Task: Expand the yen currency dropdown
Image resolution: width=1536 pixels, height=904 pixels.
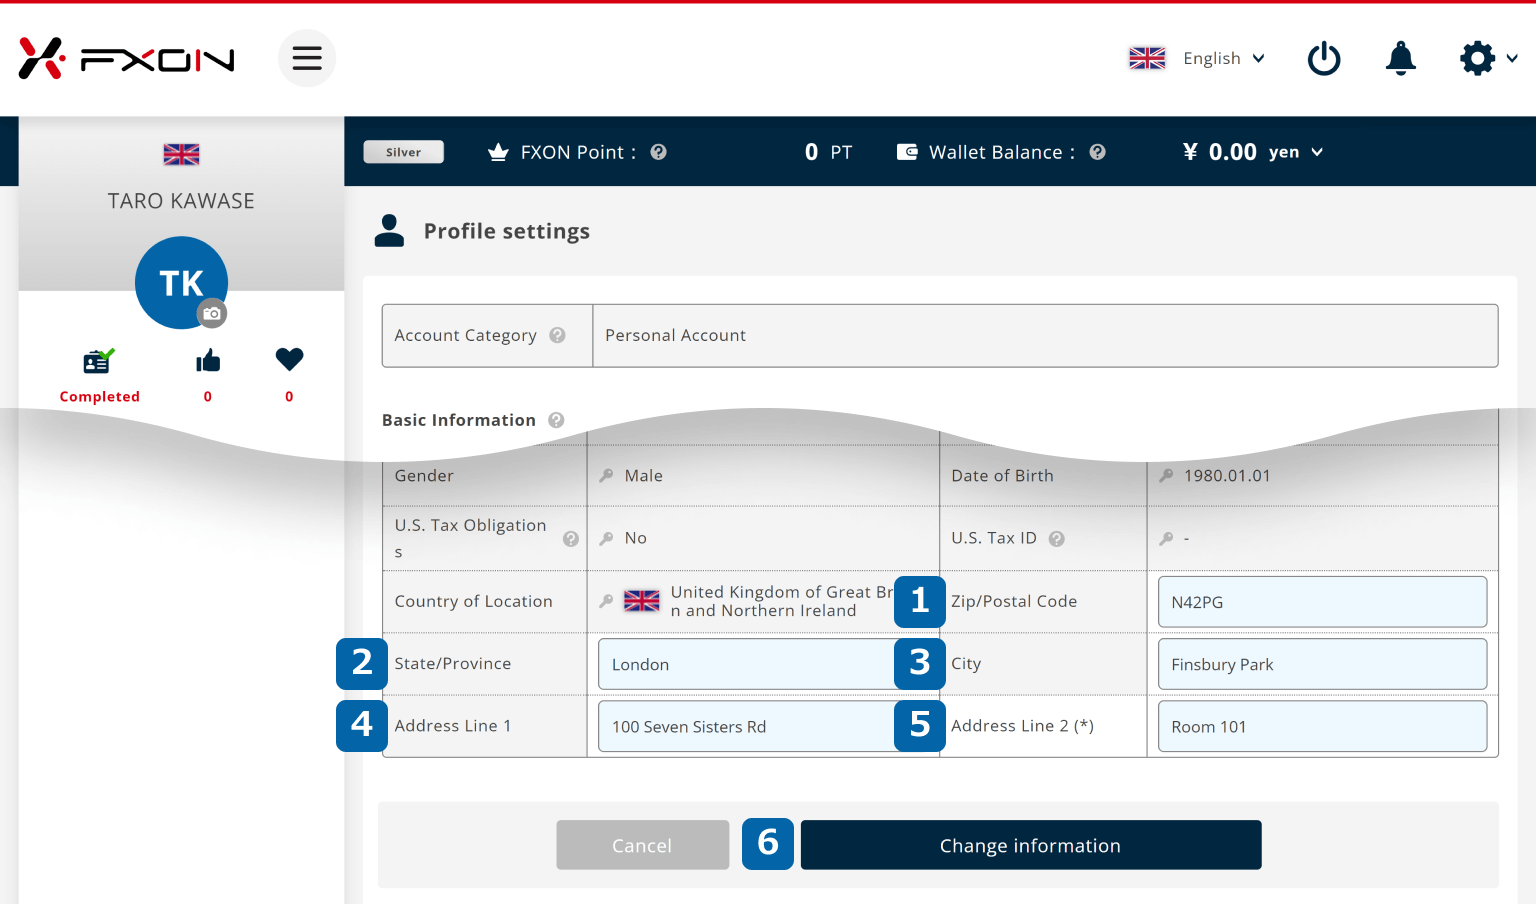Action: tap(1296, 152)
